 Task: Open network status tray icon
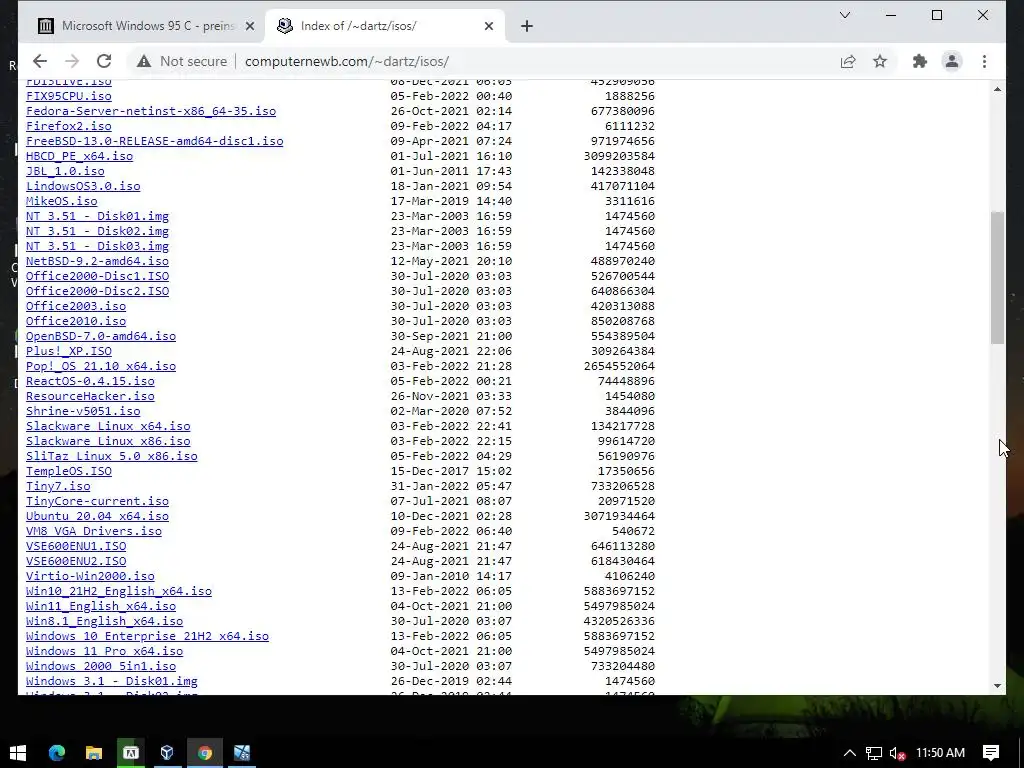tap(874, 754)
